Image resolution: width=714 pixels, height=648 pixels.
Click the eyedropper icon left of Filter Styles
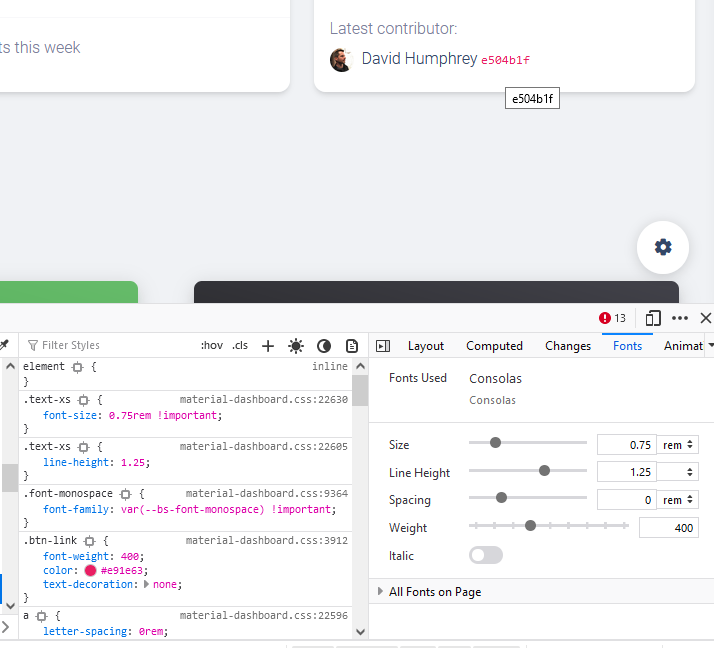5,345
